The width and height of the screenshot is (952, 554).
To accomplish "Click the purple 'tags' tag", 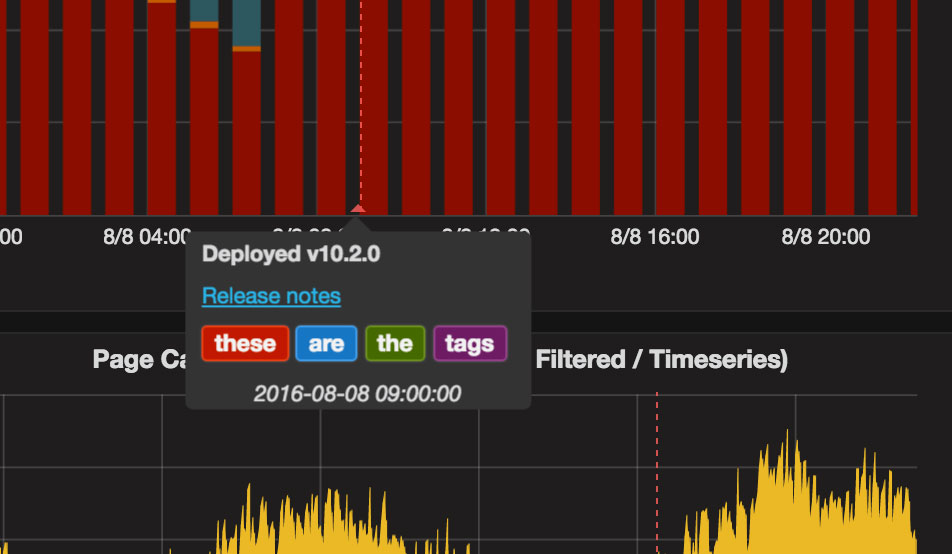I will click(x=470, y=343).
